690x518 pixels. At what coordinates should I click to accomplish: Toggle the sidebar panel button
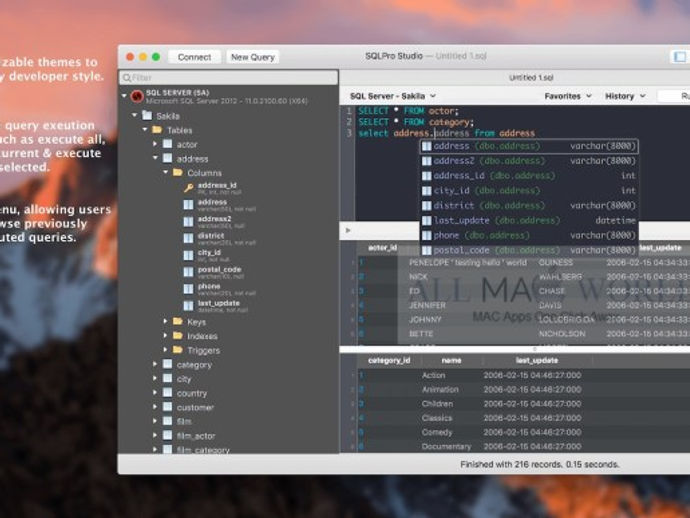(x=680, y=56)
